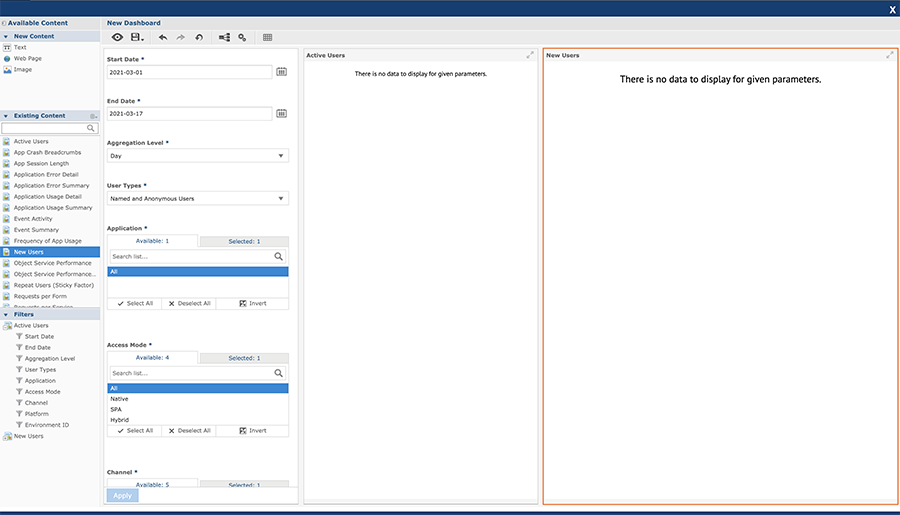This screenshot has width=900, height=515.
Task: Click the reset/revert circular arrow icon
Action: tap(199, 37)
